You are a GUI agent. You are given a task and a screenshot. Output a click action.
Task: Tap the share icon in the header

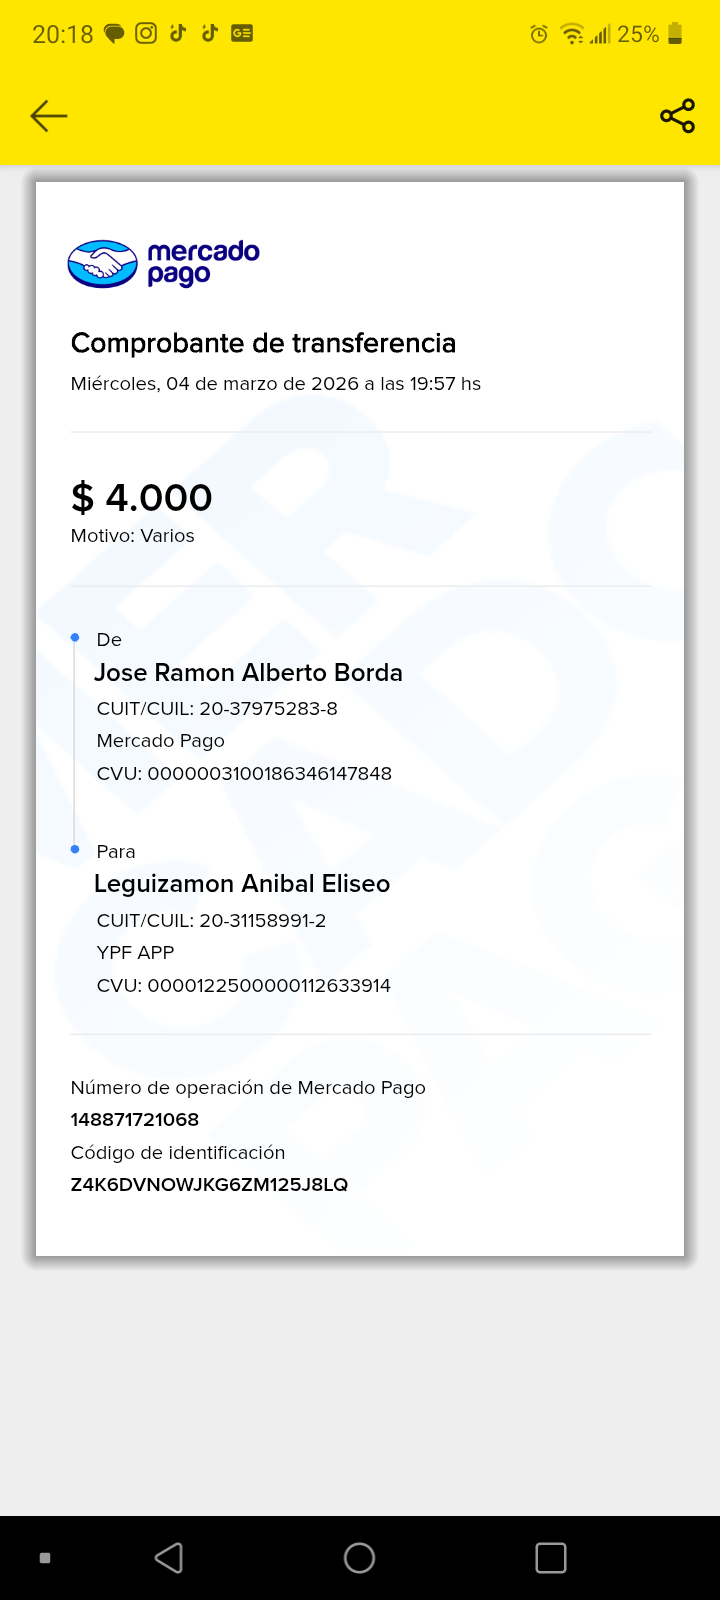point(677,116)
